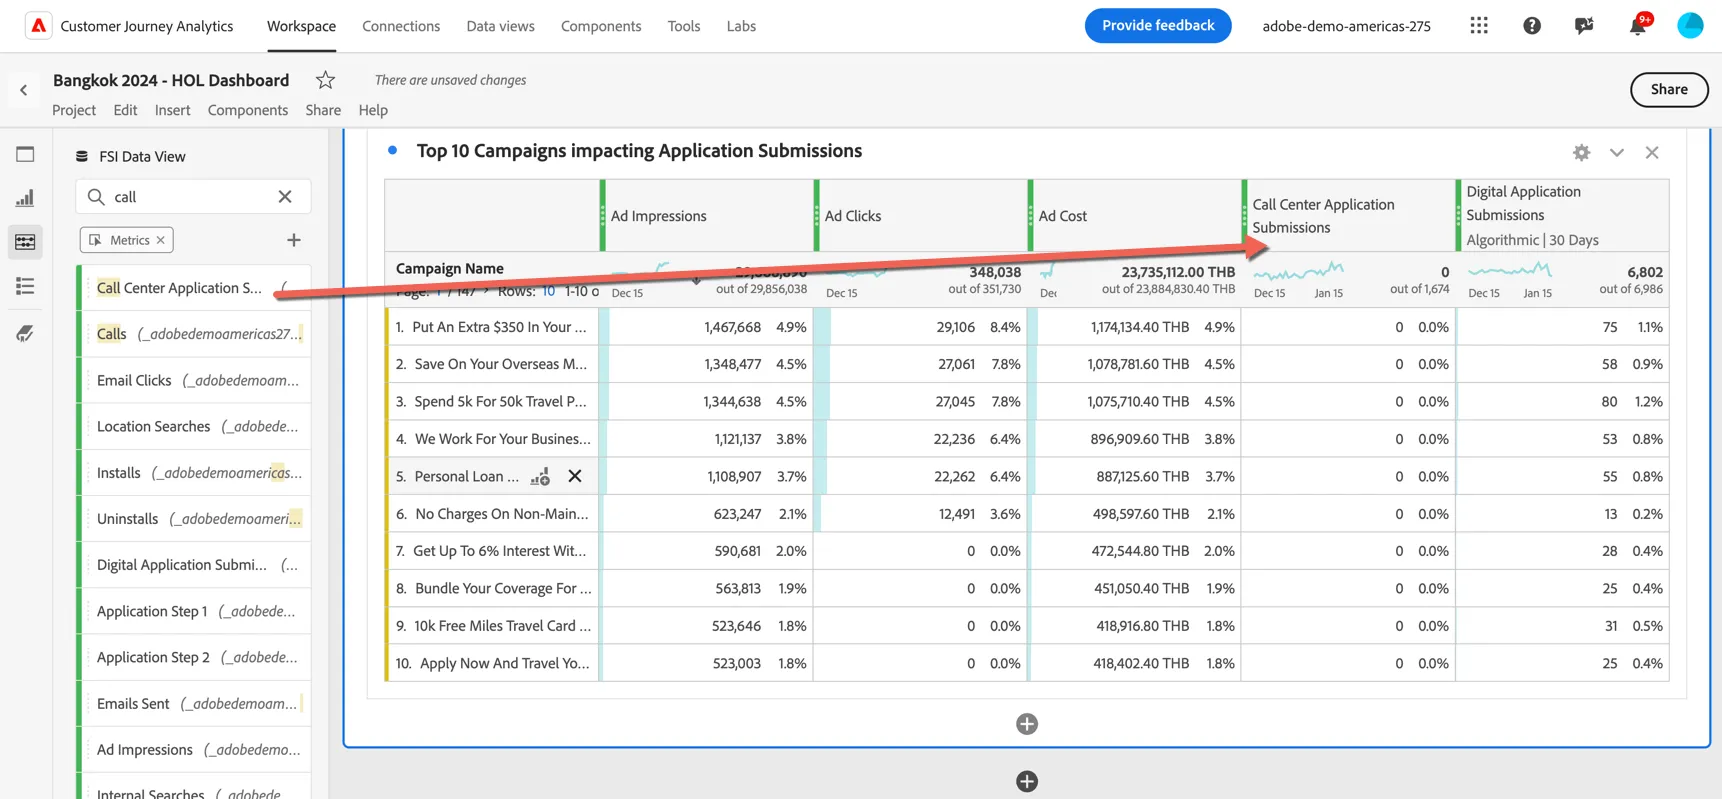Viewport: 1722px width, 799px height.
Task: Open the Components menu in project bar
Action: click(x=248, y=110)
